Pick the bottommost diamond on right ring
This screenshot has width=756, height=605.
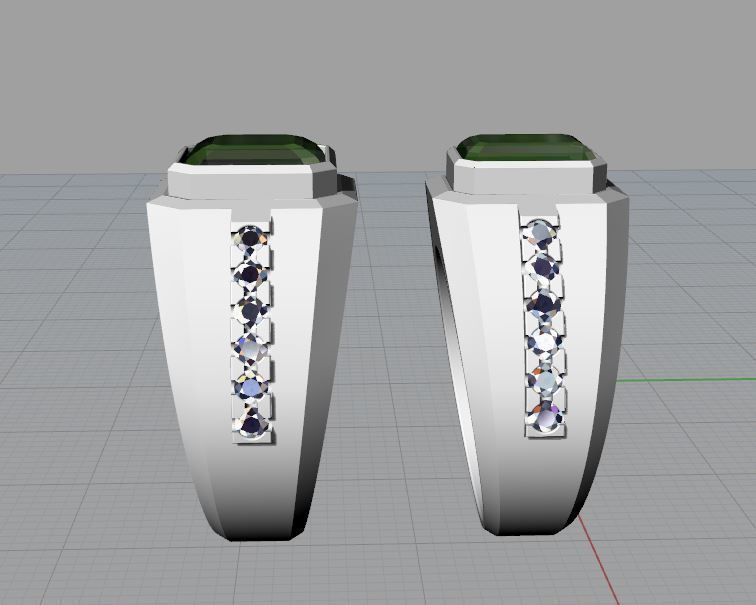pyautogui.click(x=546, y=416)
